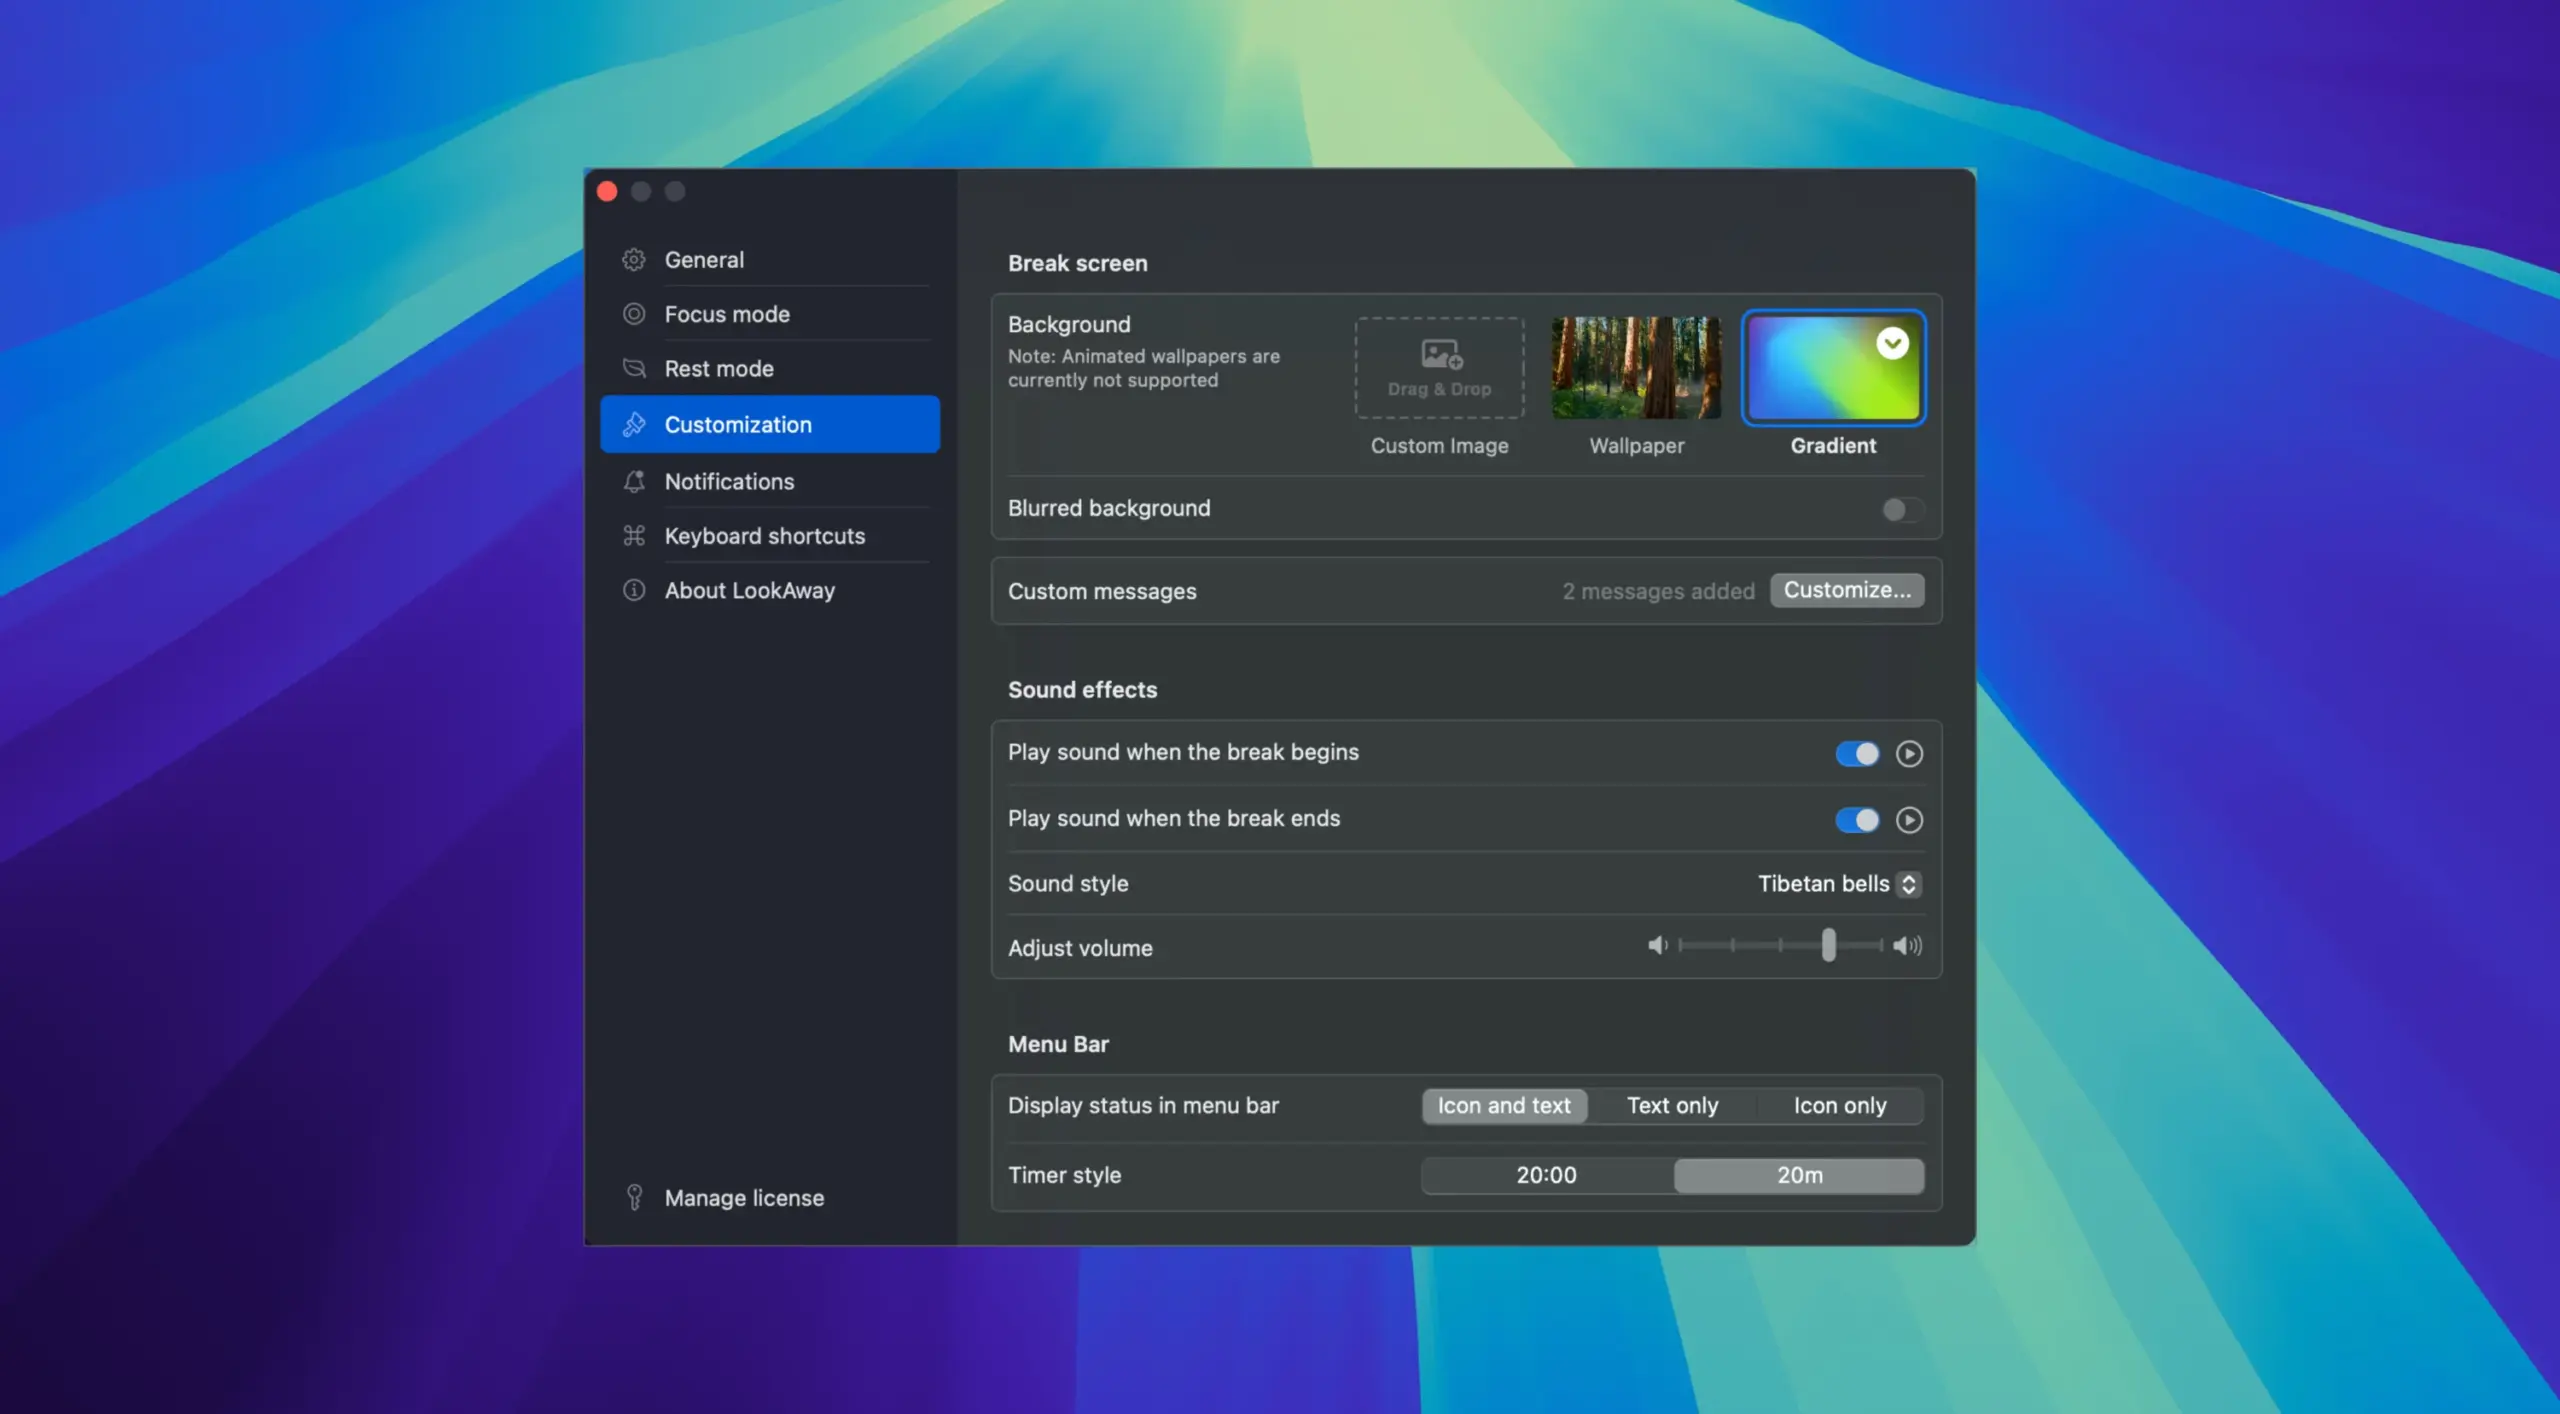Click the Focus mode circle icon
Viewport: 2560px width, 1414px height.
634,314
